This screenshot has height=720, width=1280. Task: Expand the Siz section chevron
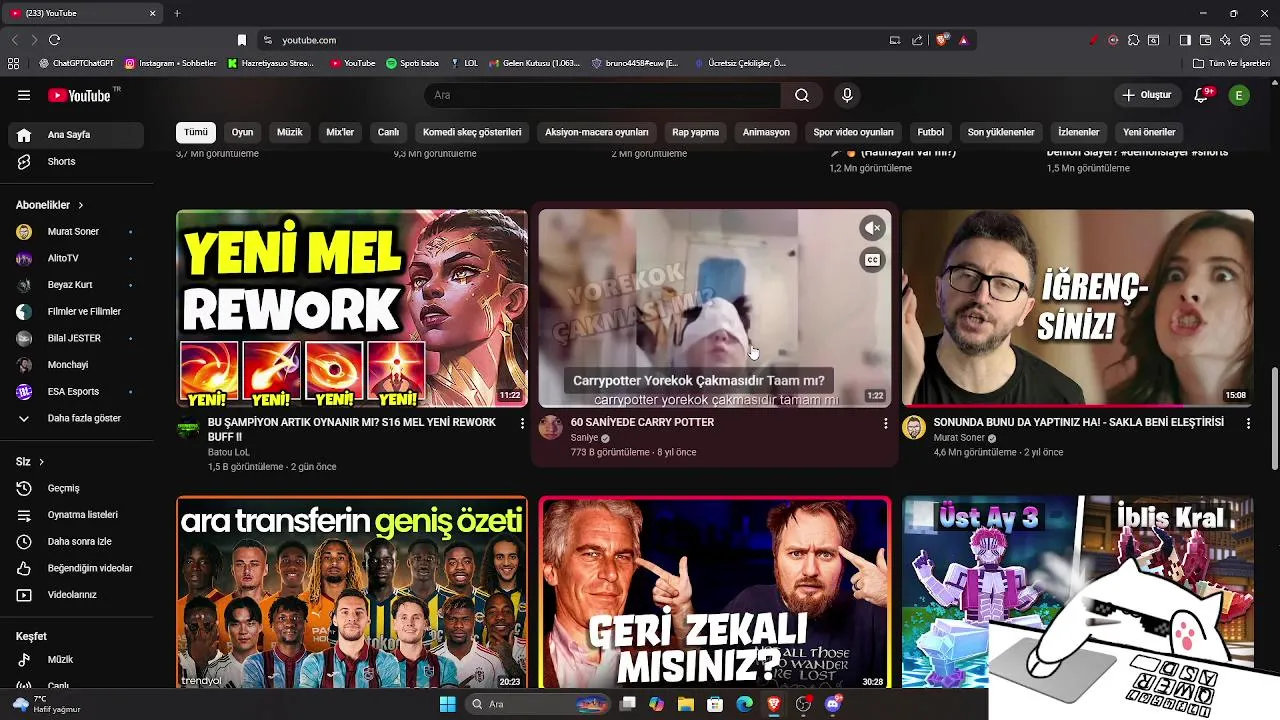42,462
